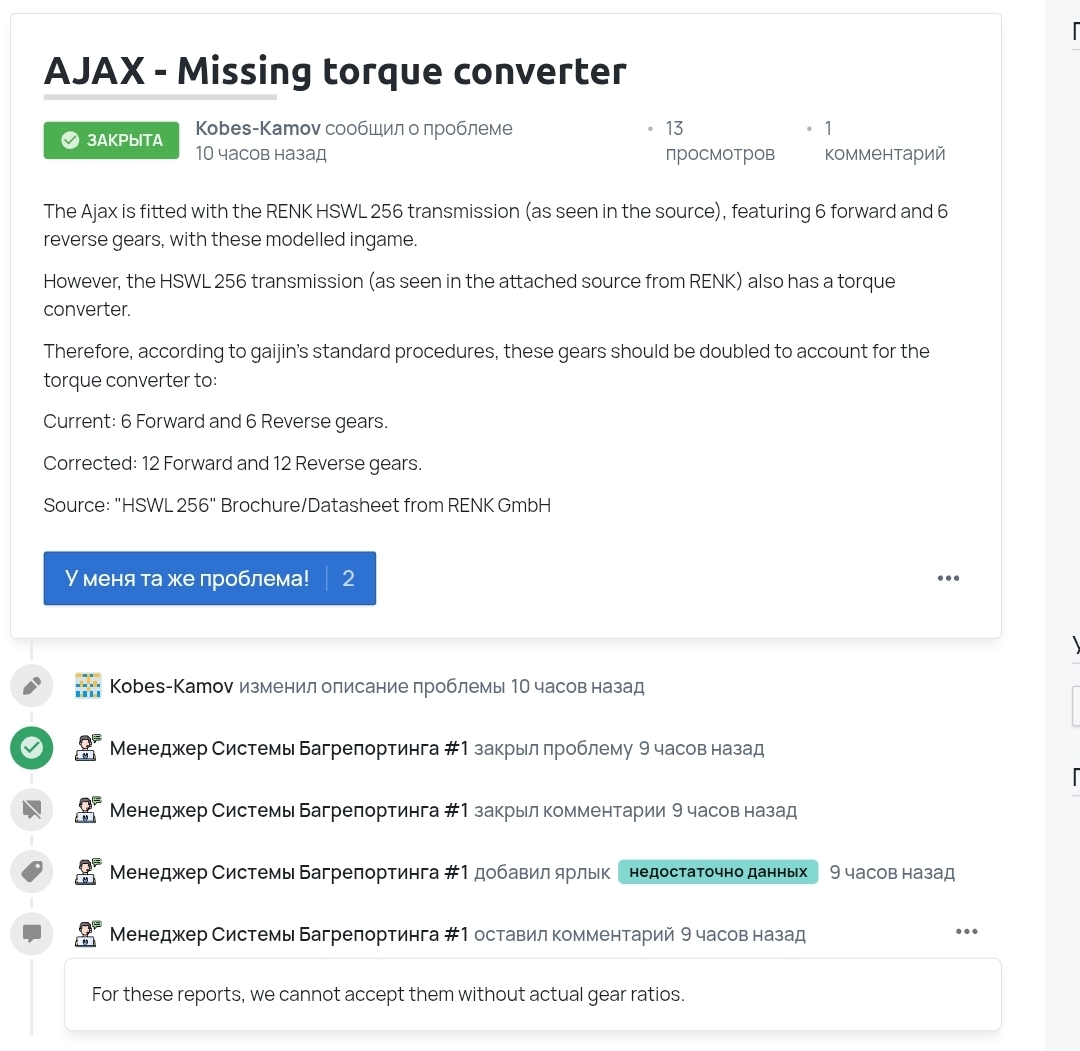Click the manager avatar beside 'оставил комментарий'
Screen dimensions: 1080x1051
click(86, 933)
